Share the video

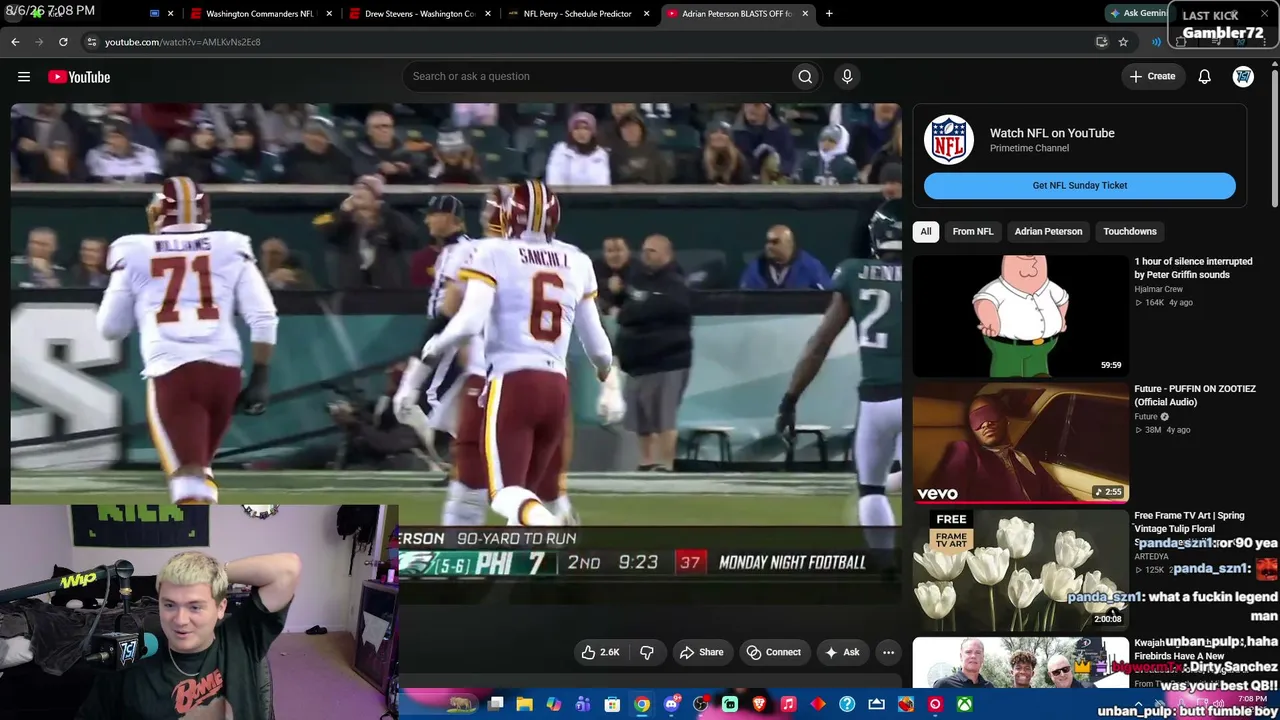pyautogui.click(x=701, y=652)
